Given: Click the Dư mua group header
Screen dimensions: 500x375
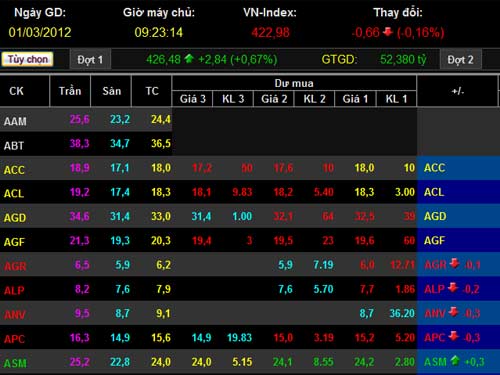Looking at the screenshot, I should coord(294,83).
